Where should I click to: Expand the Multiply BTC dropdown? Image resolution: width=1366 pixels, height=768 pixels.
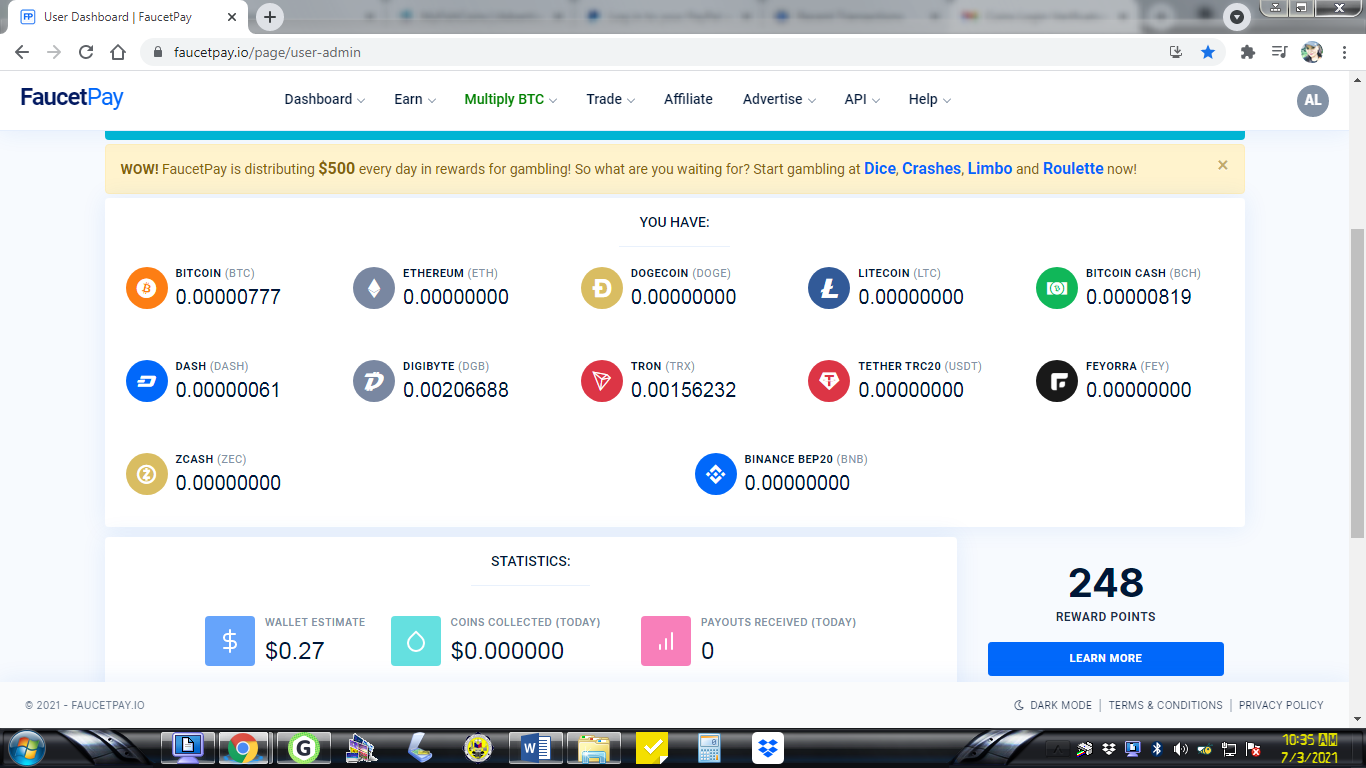511,100
